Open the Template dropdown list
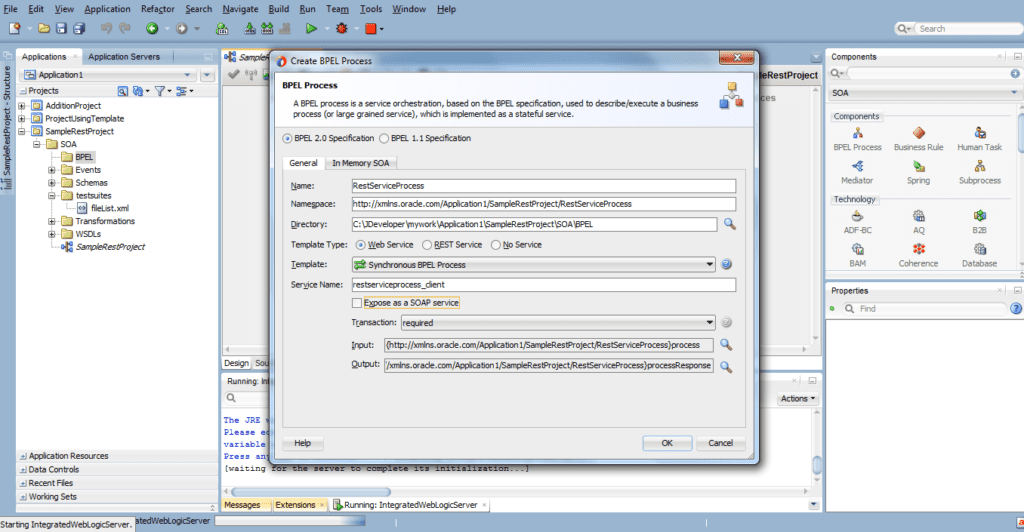The image size is (1024, 532). [709, 264]
